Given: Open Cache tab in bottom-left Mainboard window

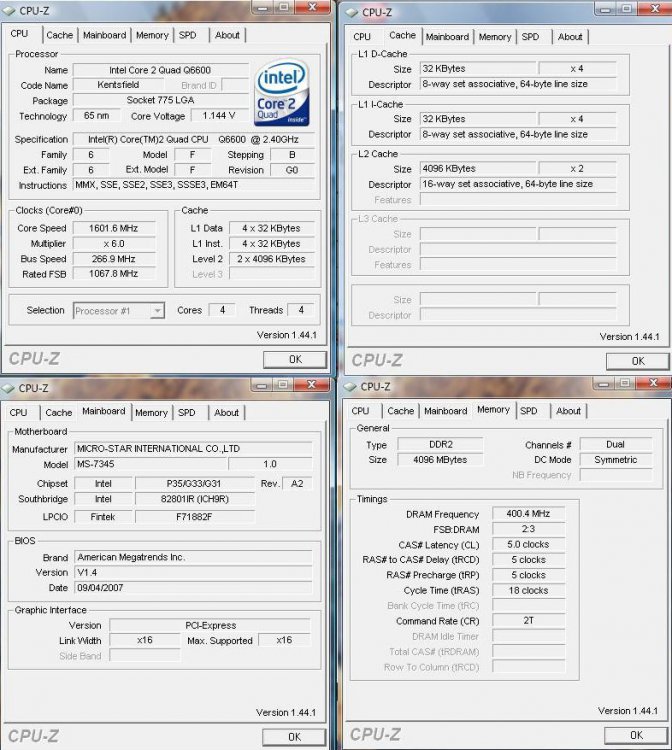Looking at the screenshot, I should click(x=58, y=412).
